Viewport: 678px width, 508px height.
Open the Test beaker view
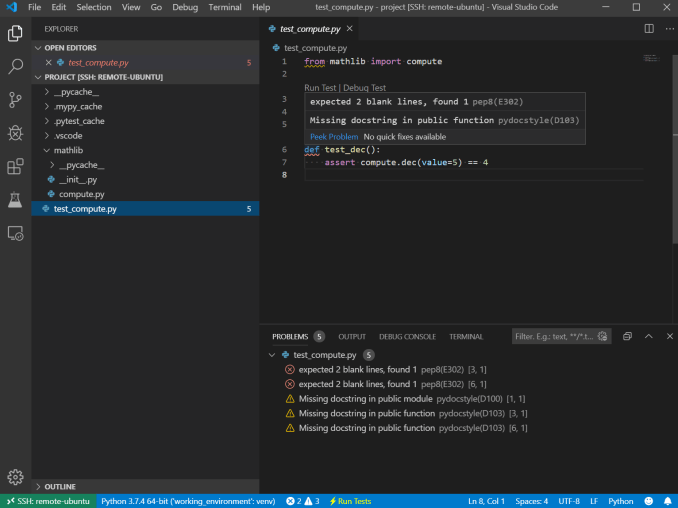point(15,200)
